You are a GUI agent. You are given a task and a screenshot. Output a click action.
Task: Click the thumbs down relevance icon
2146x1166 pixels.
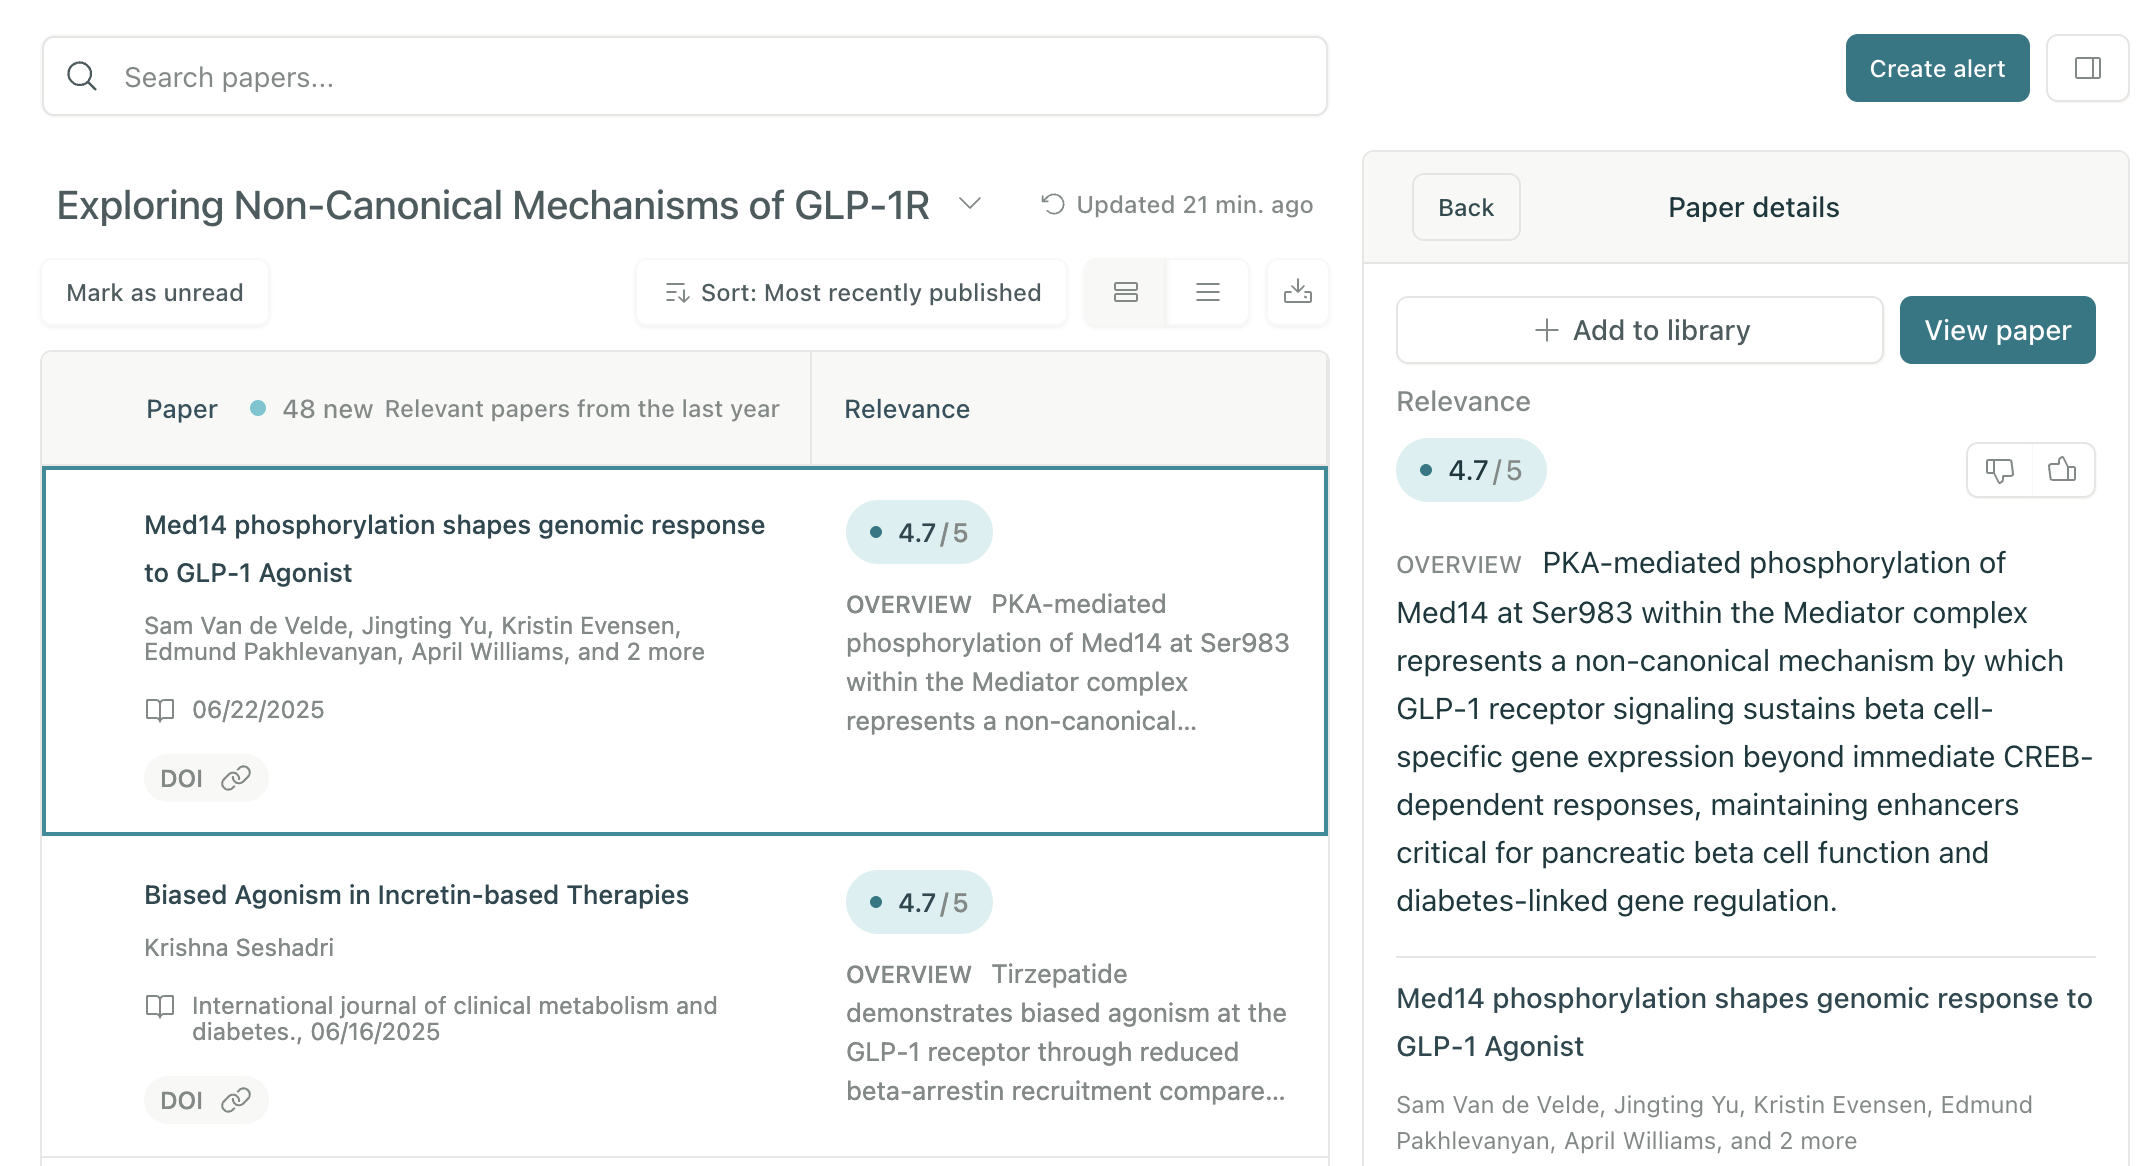pyautogui.click(x=1999, y=470)
